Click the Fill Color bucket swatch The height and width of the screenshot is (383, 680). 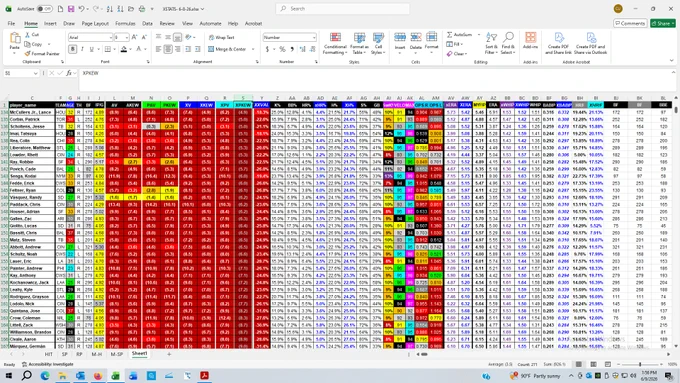124,49
